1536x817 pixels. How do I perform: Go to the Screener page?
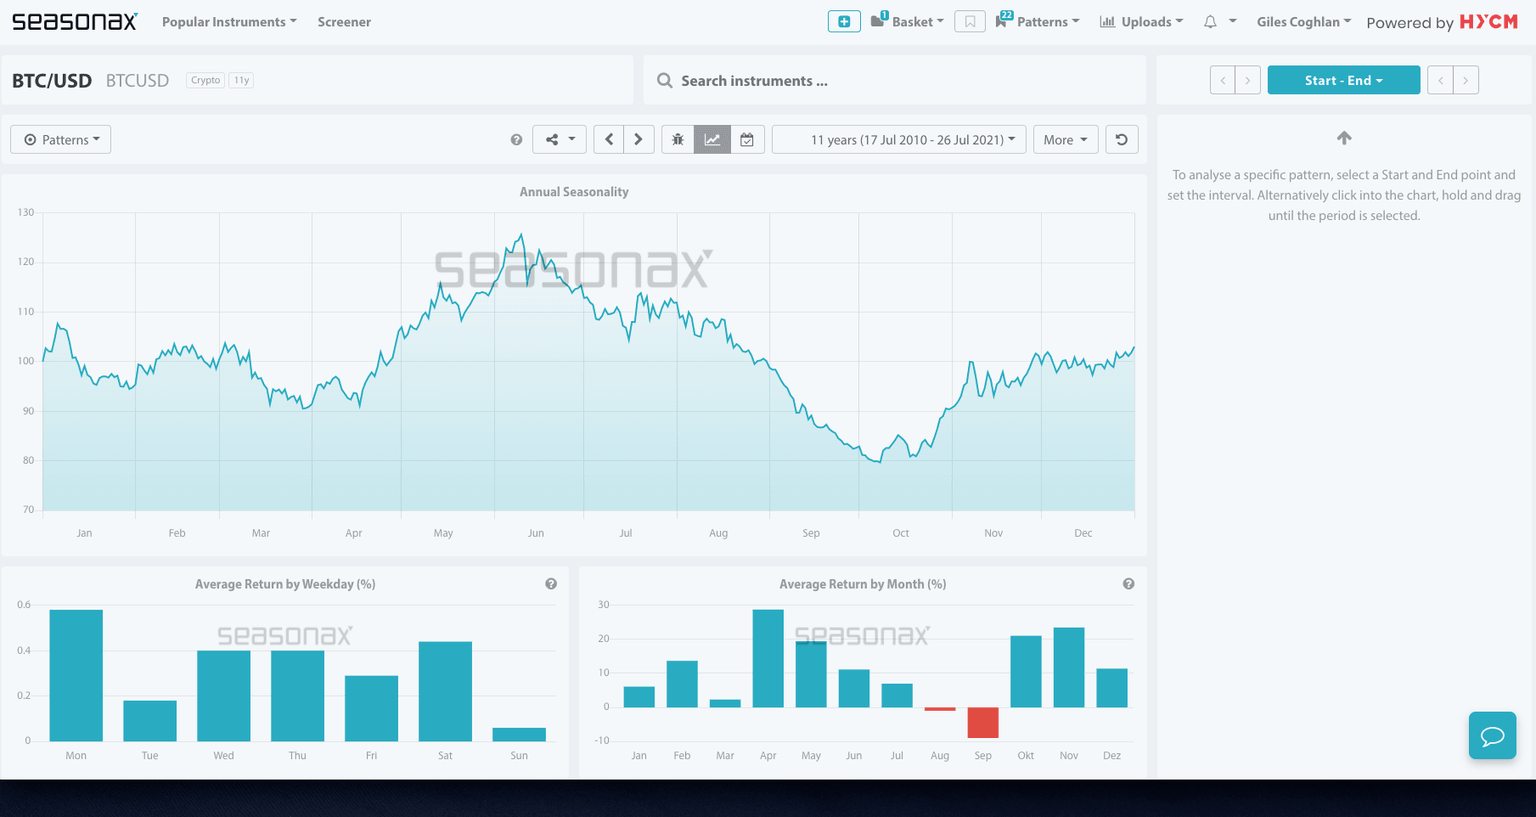pos(344,22)
